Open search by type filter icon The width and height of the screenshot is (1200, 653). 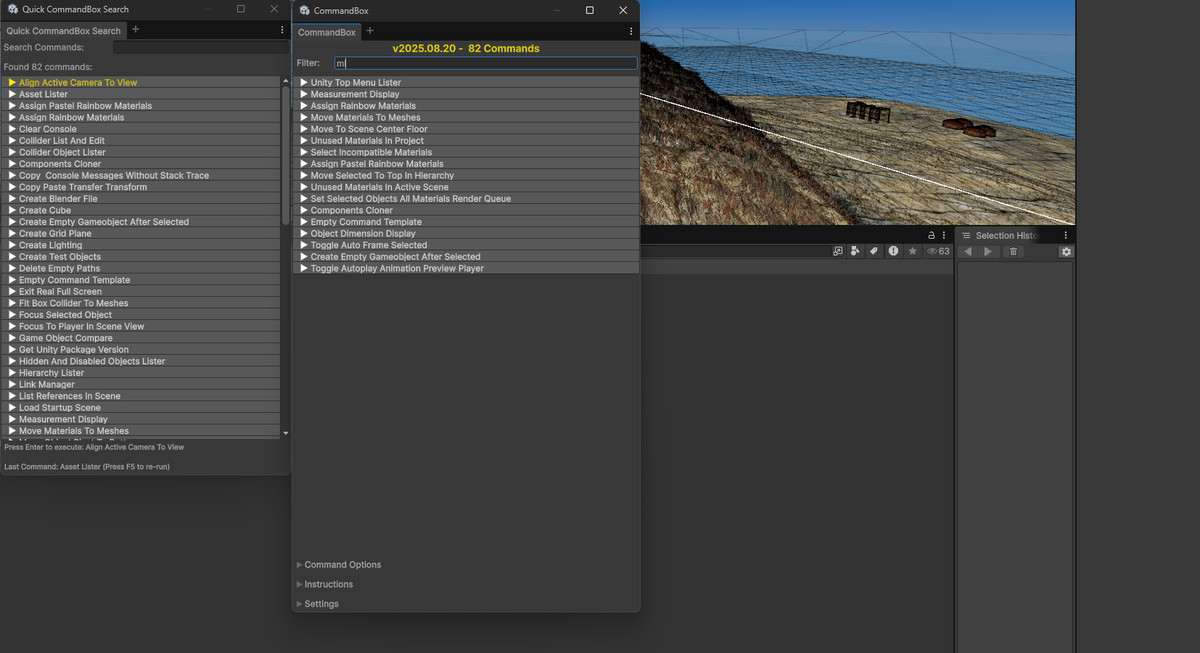click(x=856, y=251)
